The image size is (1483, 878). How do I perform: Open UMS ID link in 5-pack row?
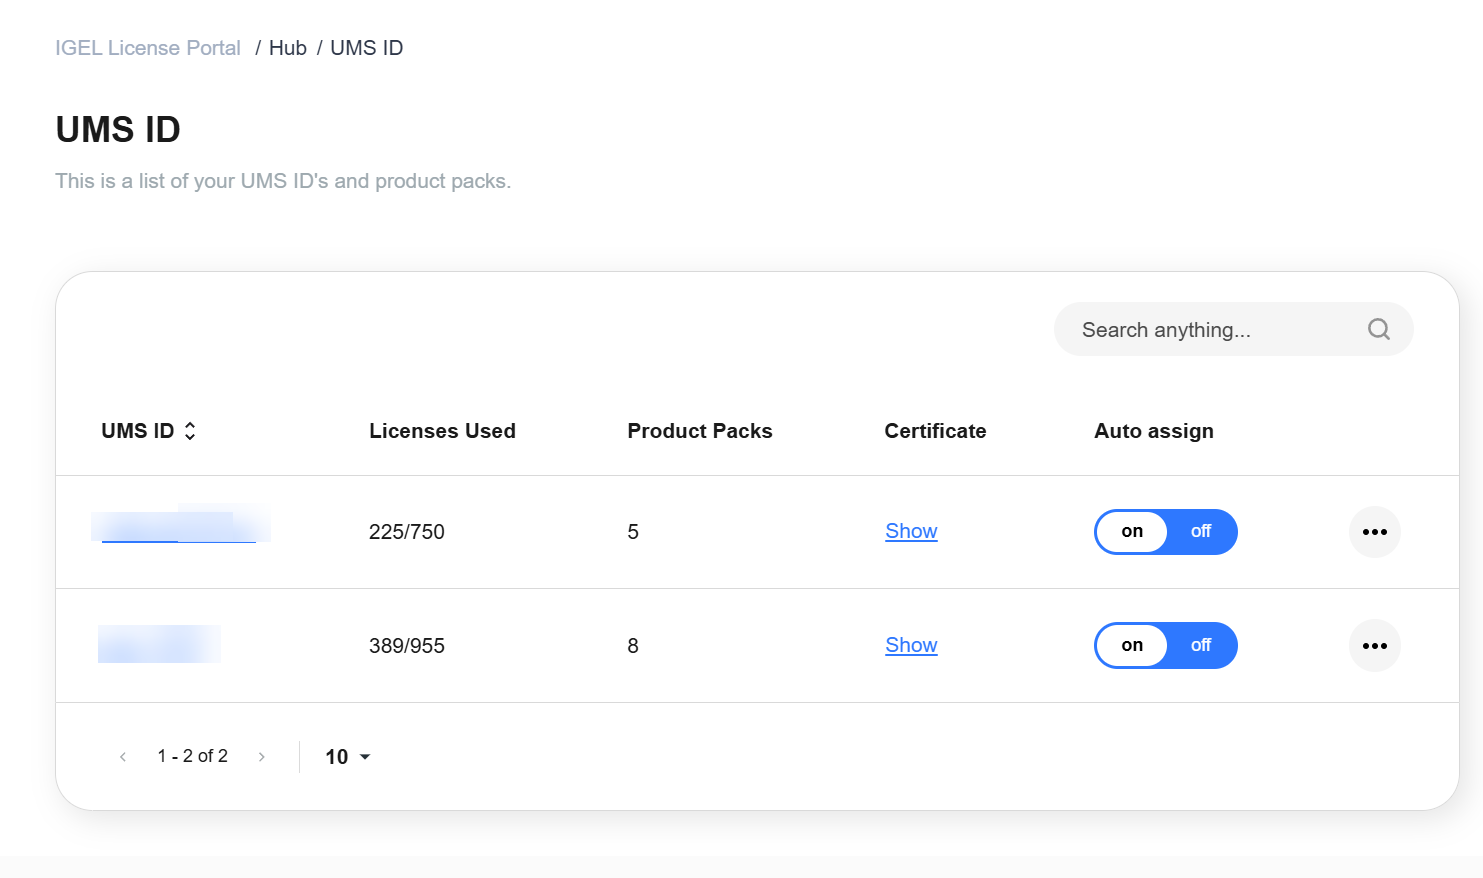(x=179, y=529)
